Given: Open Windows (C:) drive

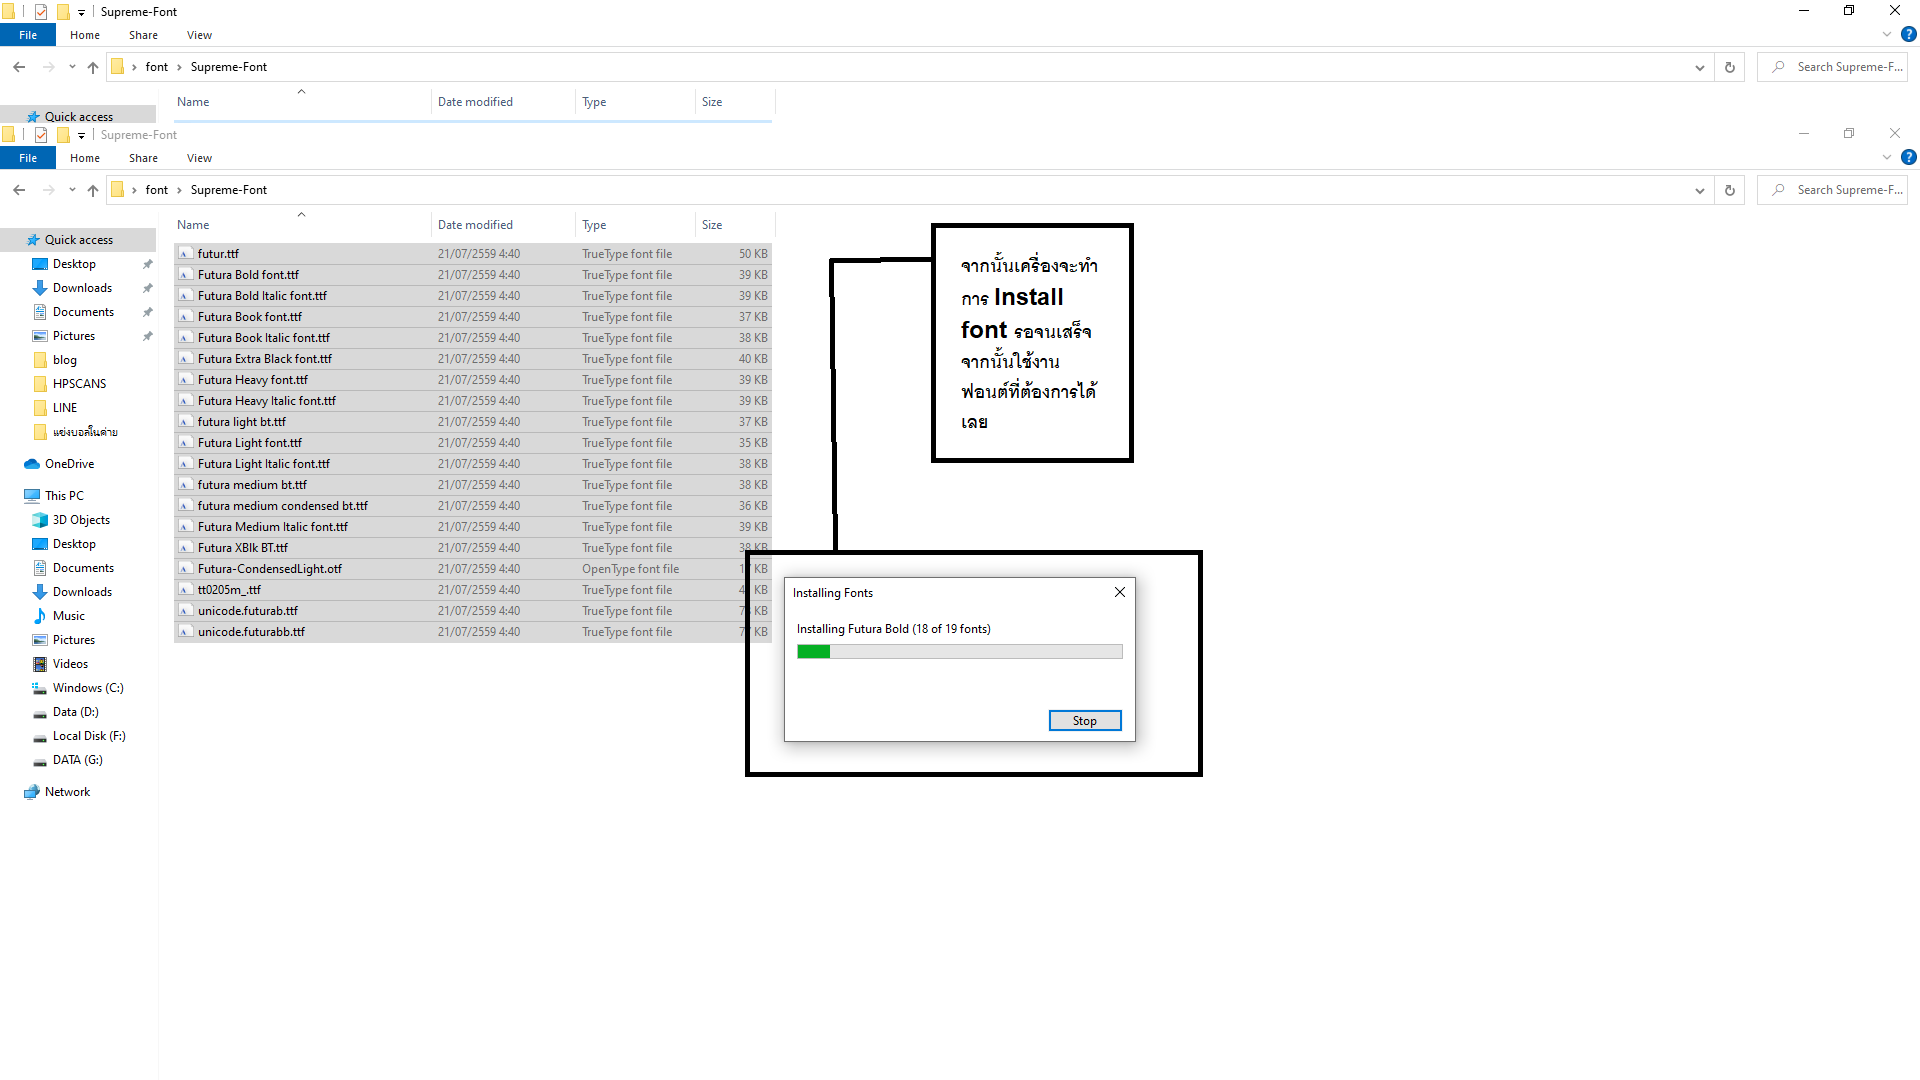Looking at the screenshot, I should (88, 688).
